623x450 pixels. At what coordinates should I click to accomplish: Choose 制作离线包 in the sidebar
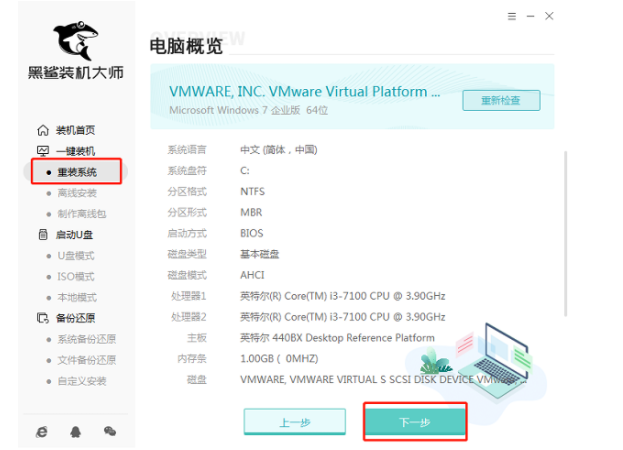click(x=80, y=214)
